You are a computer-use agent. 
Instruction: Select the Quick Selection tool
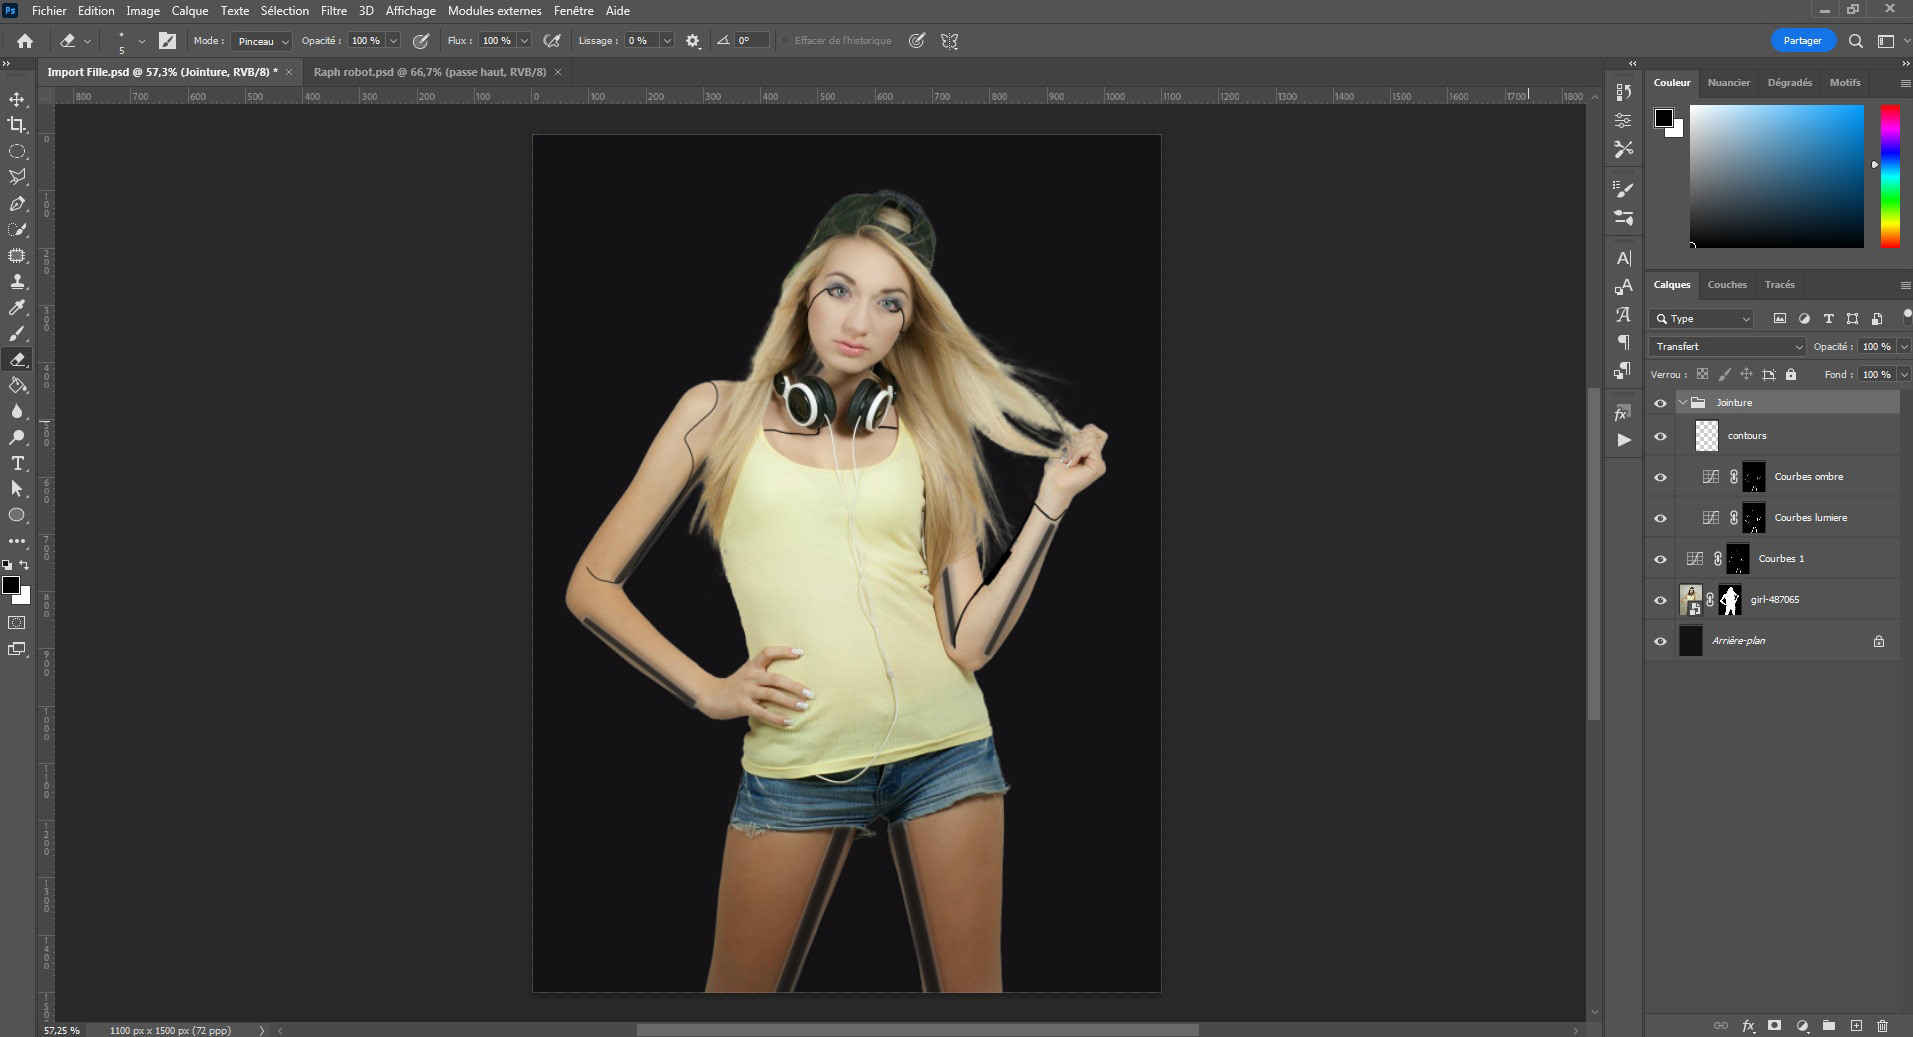point(17,230)
